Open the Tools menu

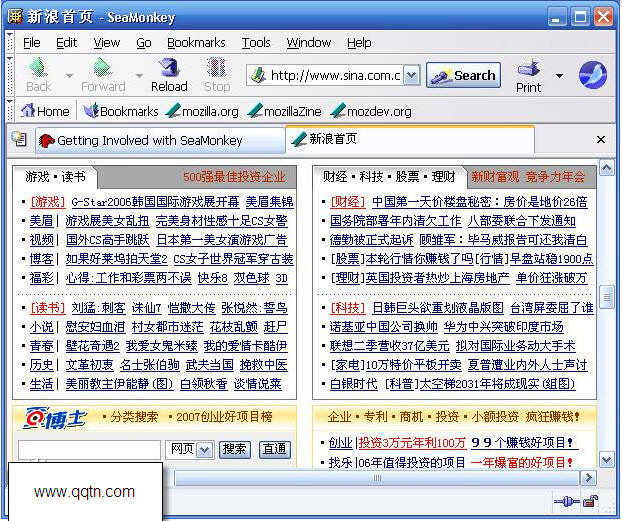[256, 42]
